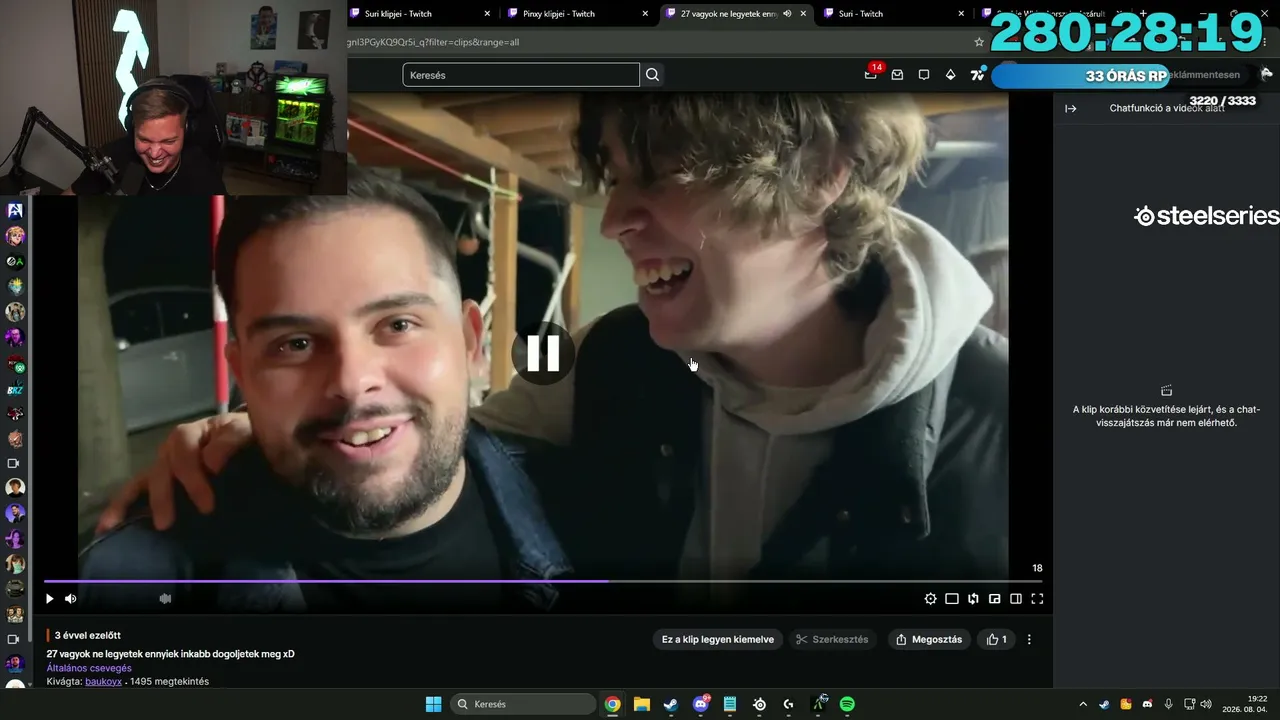The image size is (1280, 720).
Task: Open clipper profile link baukoyx
Action: click(103, 681)
